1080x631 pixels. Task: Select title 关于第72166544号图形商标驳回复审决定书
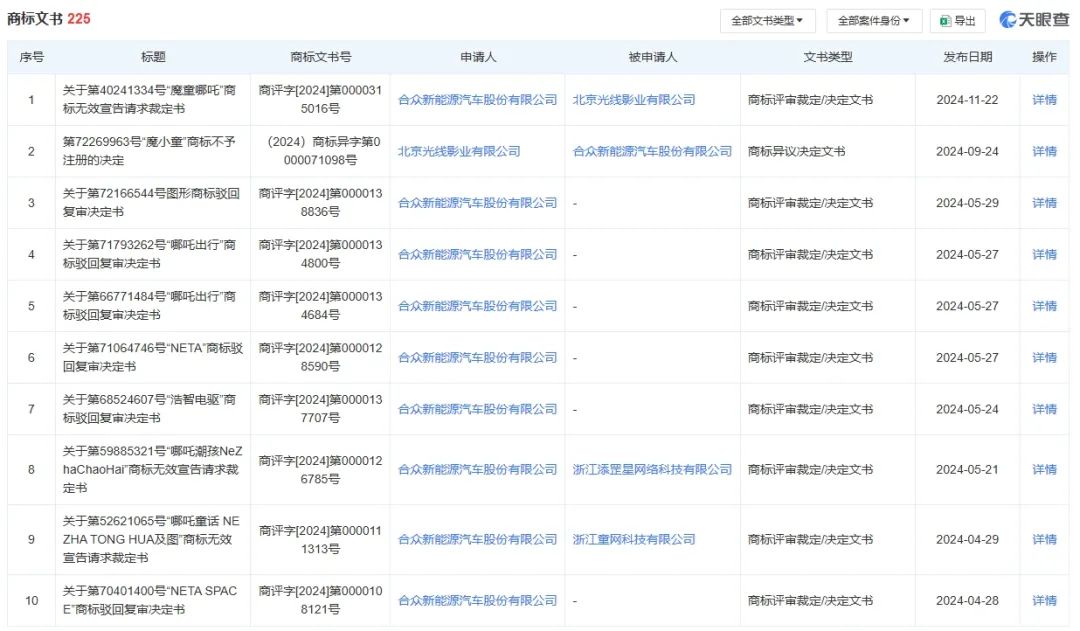point(151,203)
